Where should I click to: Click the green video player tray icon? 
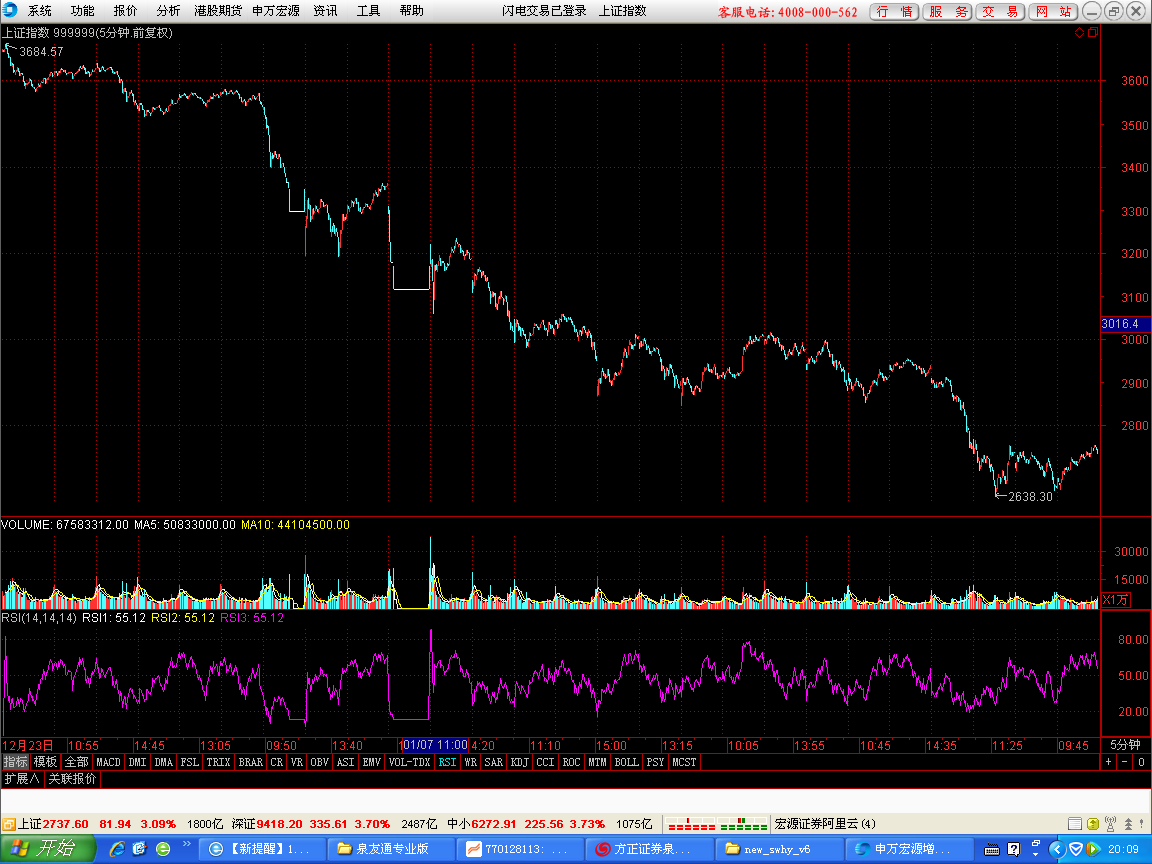pos(1092,849)
